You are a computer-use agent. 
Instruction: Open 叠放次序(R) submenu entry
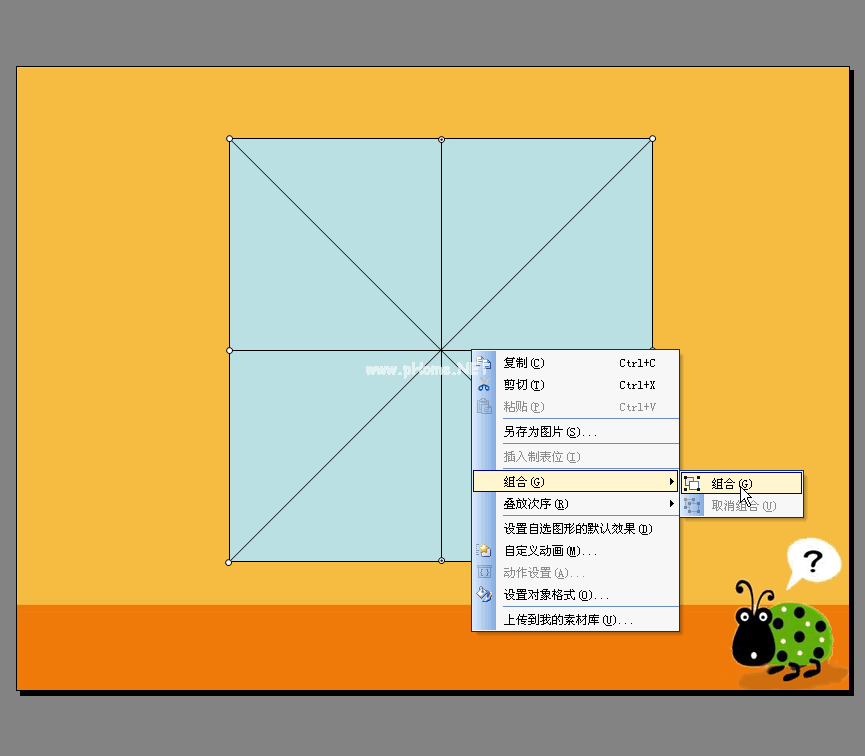576,504
